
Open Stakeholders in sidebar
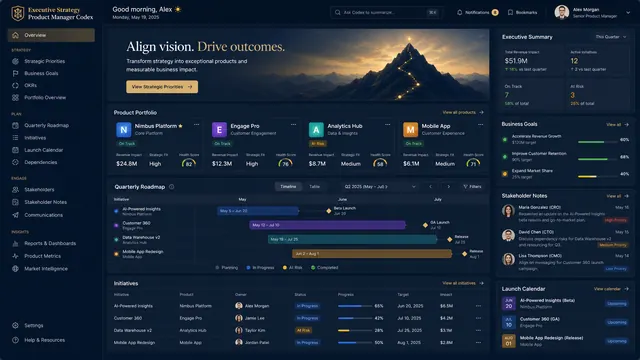[x=39, y=189]
